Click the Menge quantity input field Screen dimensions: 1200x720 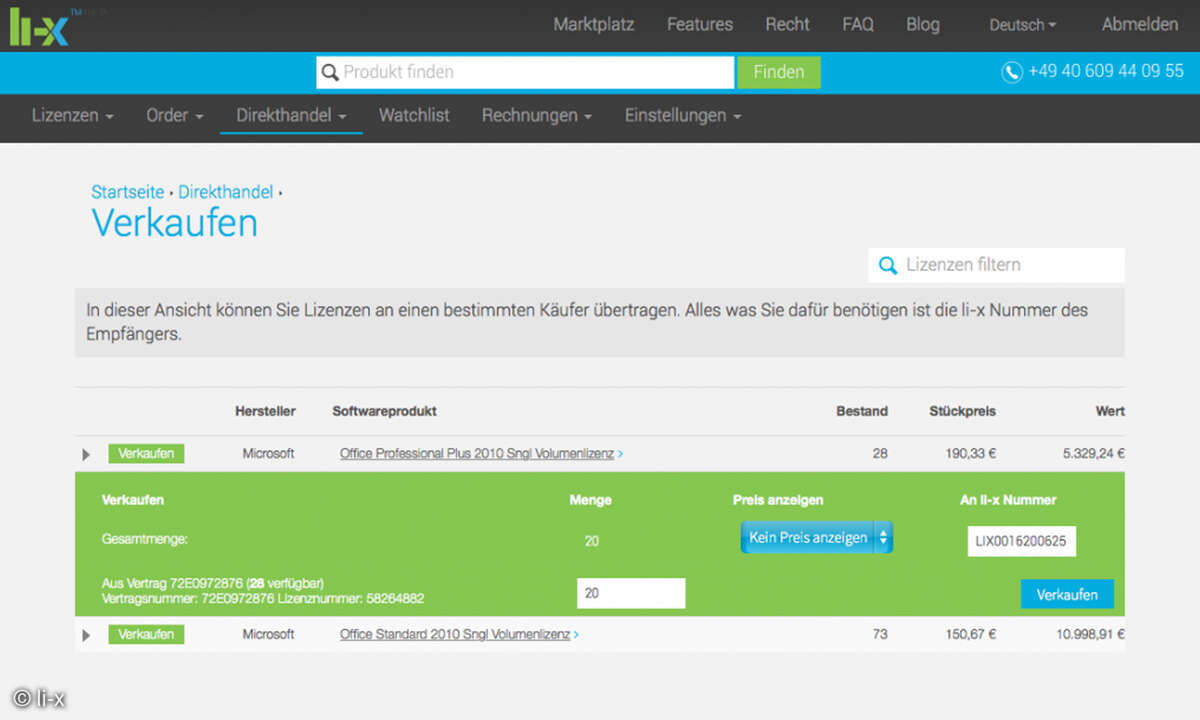(631, 593)
